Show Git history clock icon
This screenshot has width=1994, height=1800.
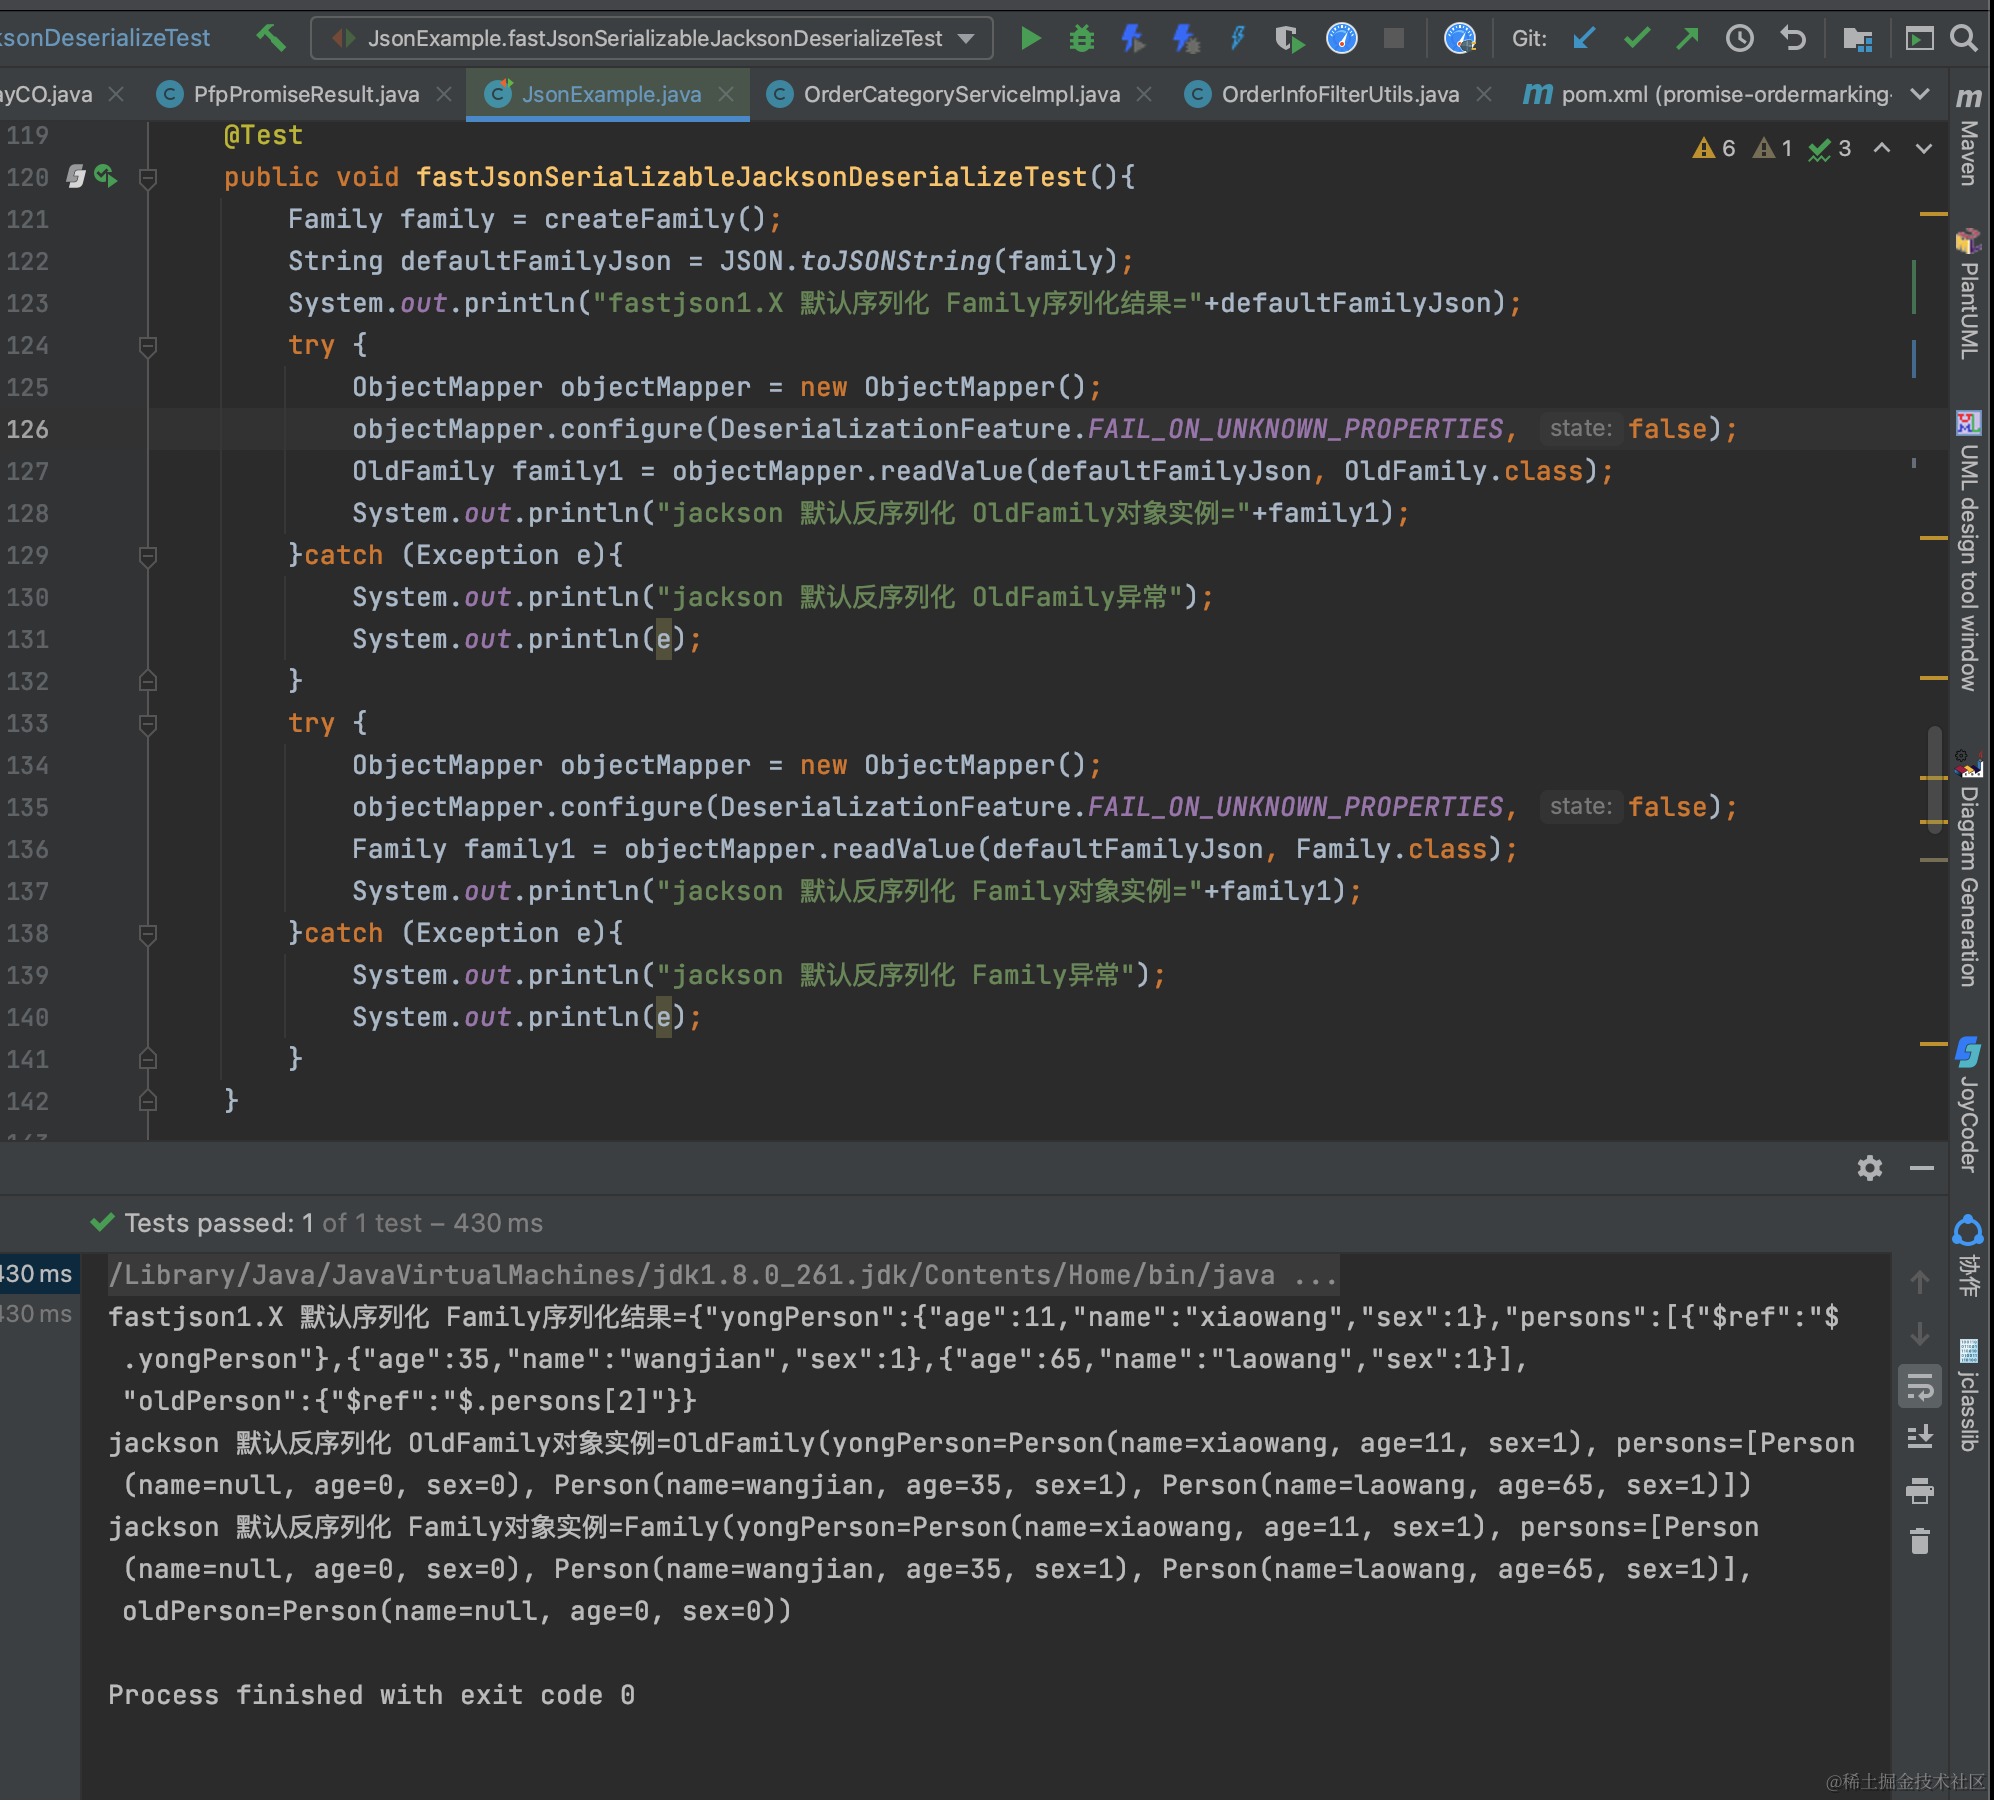coord(1740,39)
